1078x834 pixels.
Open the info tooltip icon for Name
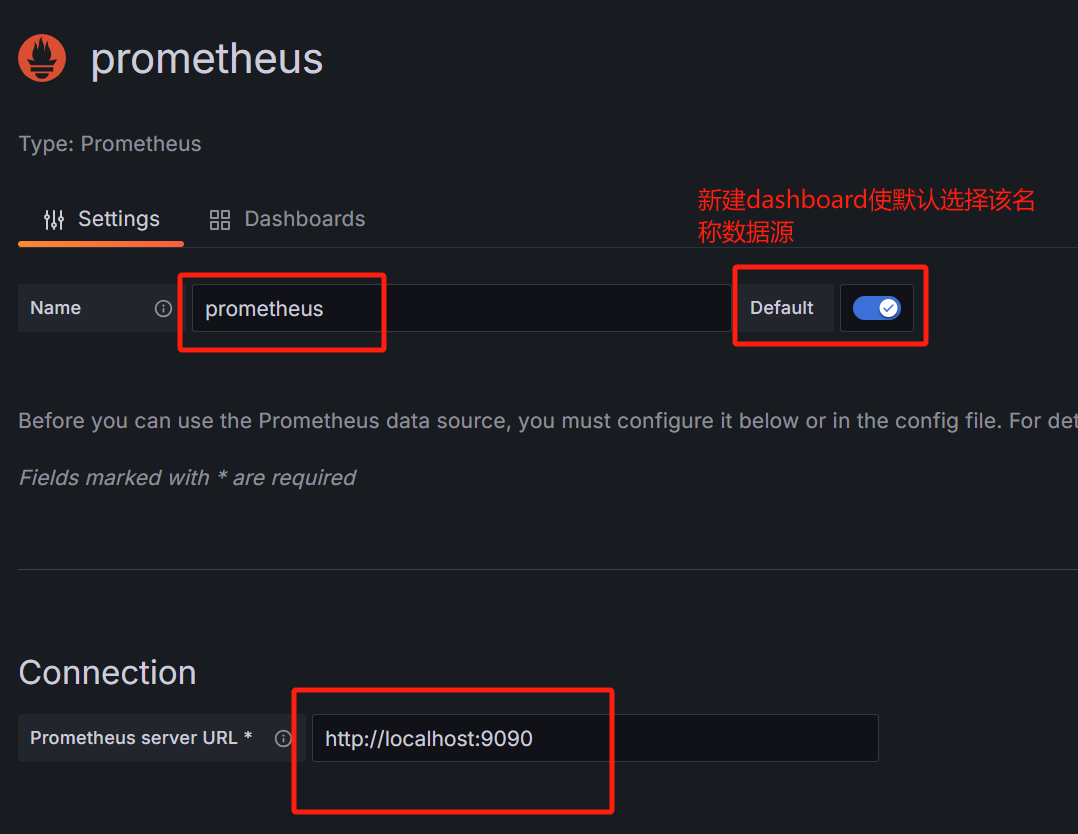click(163, 308)
